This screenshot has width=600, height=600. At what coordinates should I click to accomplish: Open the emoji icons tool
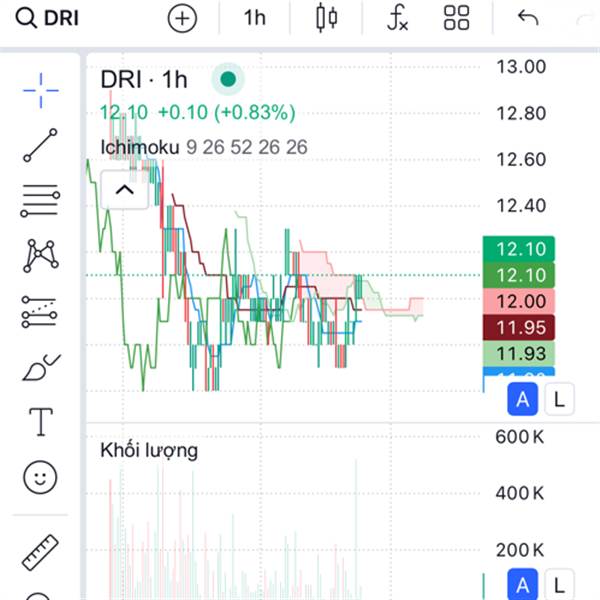click(x=40, y=477)
